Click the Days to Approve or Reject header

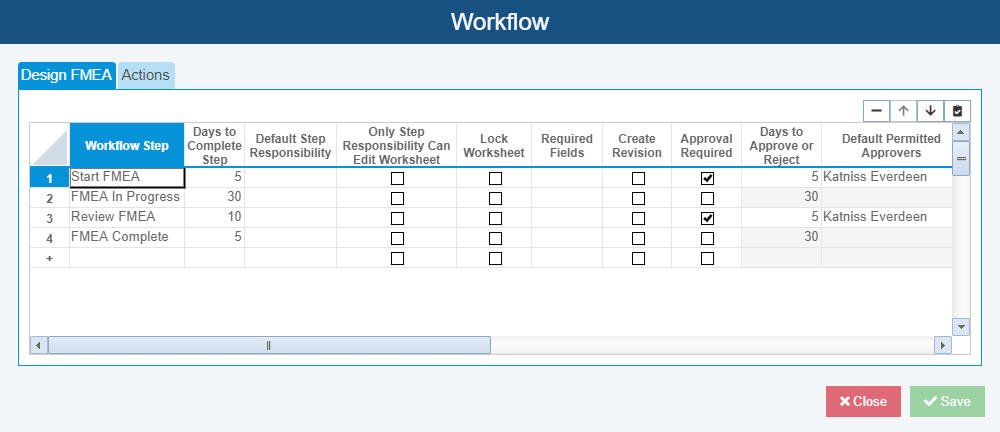[x=781, y=145]
